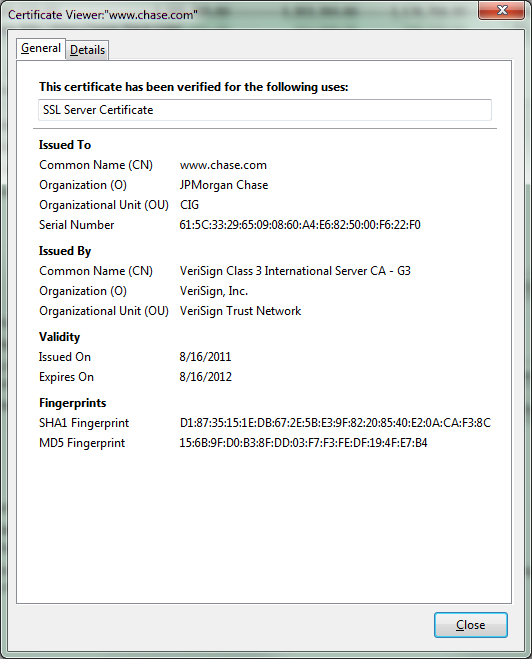This screenshot has height=659, width=532.
Task: Click the Issued On date 8/16/2011
Action: click(x=205, y=357)
